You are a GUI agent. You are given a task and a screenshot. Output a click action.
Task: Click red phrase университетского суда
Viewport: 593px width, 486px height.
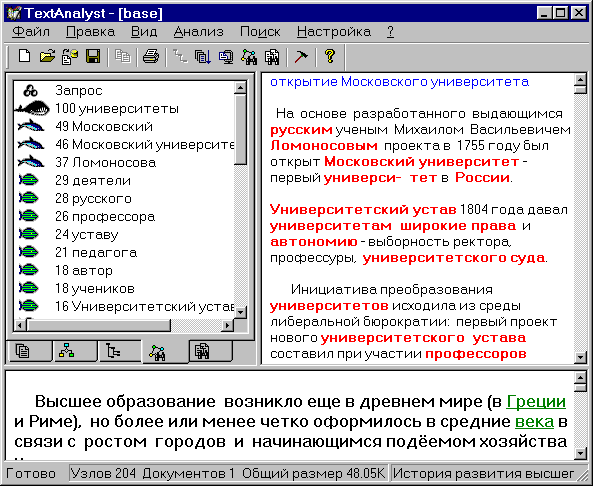coord(453,258)
